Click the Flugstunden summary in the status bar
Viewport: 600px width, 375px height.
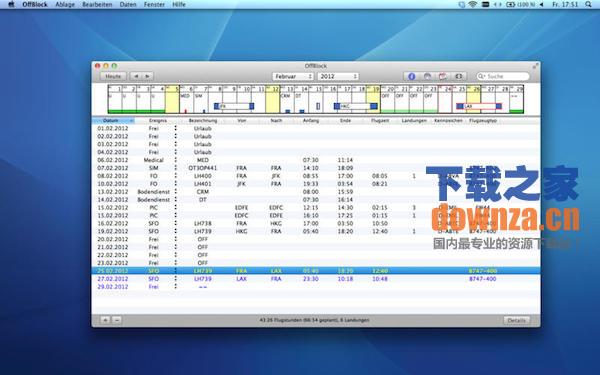click(x=315, y=320)
